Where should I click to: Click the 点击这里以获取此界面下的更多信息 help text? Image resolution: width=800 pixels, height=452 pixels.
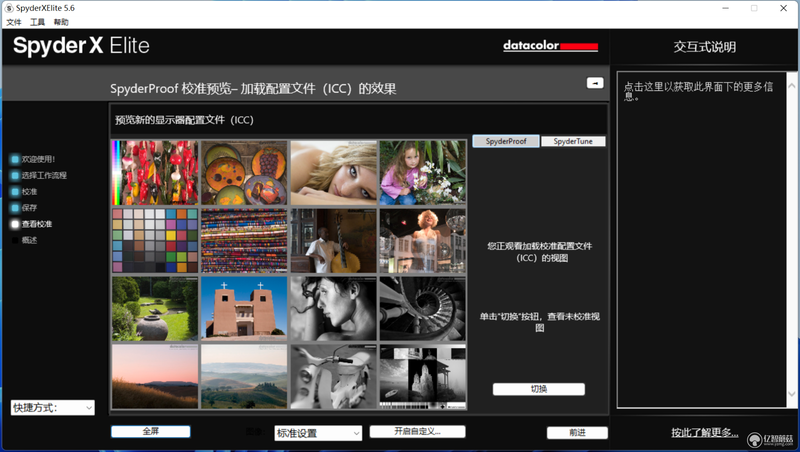point(698,91)
